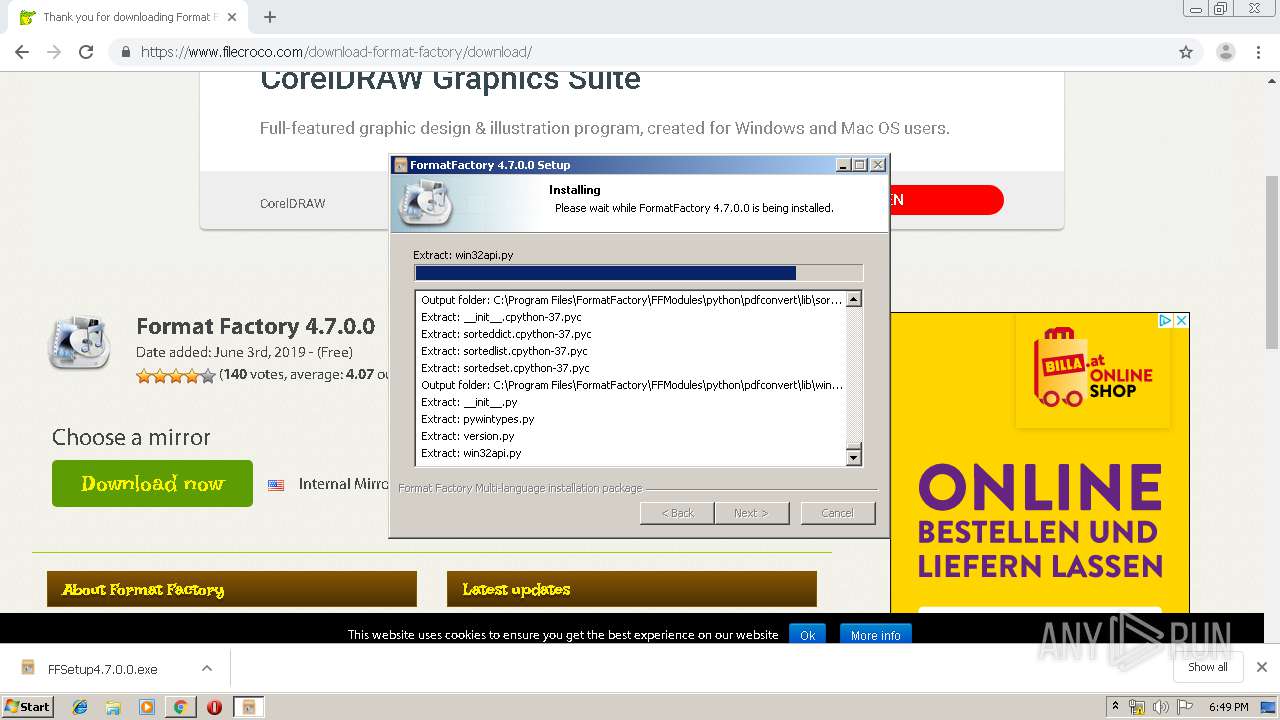This screenshot has height=720, width=1280.
Task: Open the About Format Factory section header
Action: [232, 589]
